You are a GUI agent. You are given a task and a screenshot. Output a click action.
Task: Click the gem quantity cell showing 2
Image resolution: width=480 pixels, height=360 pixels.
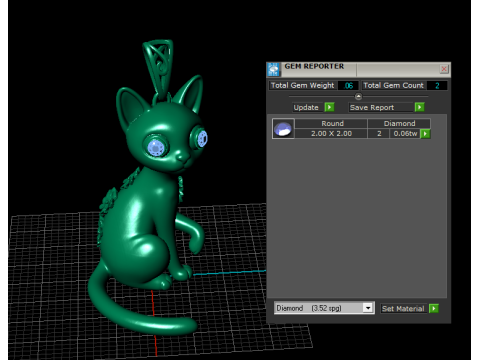[379, 133]
